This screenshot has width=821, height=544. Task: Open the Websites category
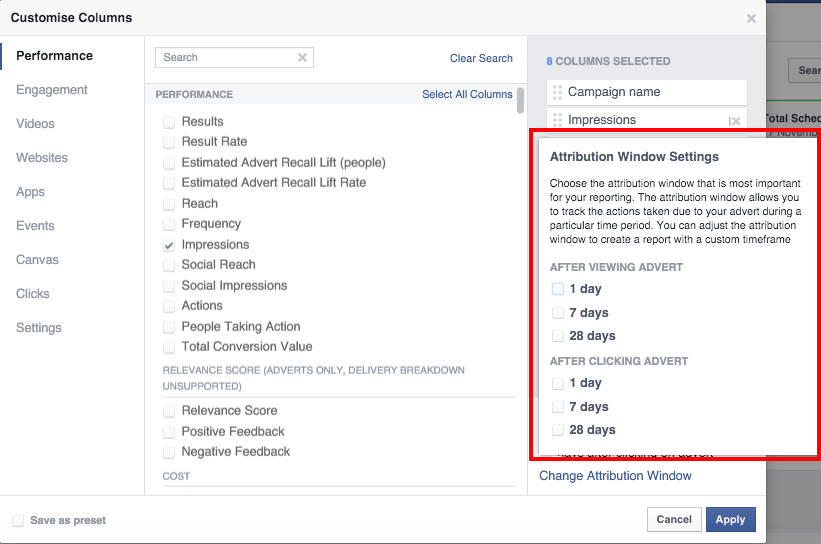42,158
